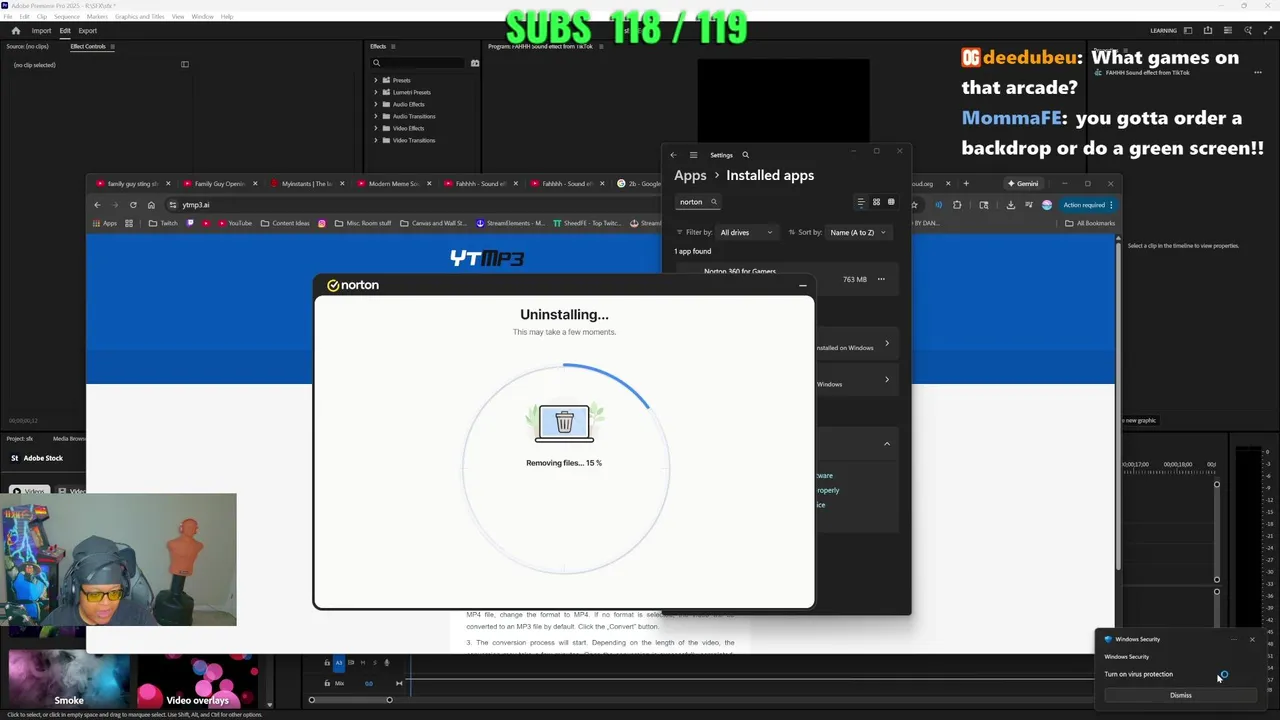This screenshot has height=720, width=1280.
Task: Click the Effects panel search field
Action: coord(417,63)
